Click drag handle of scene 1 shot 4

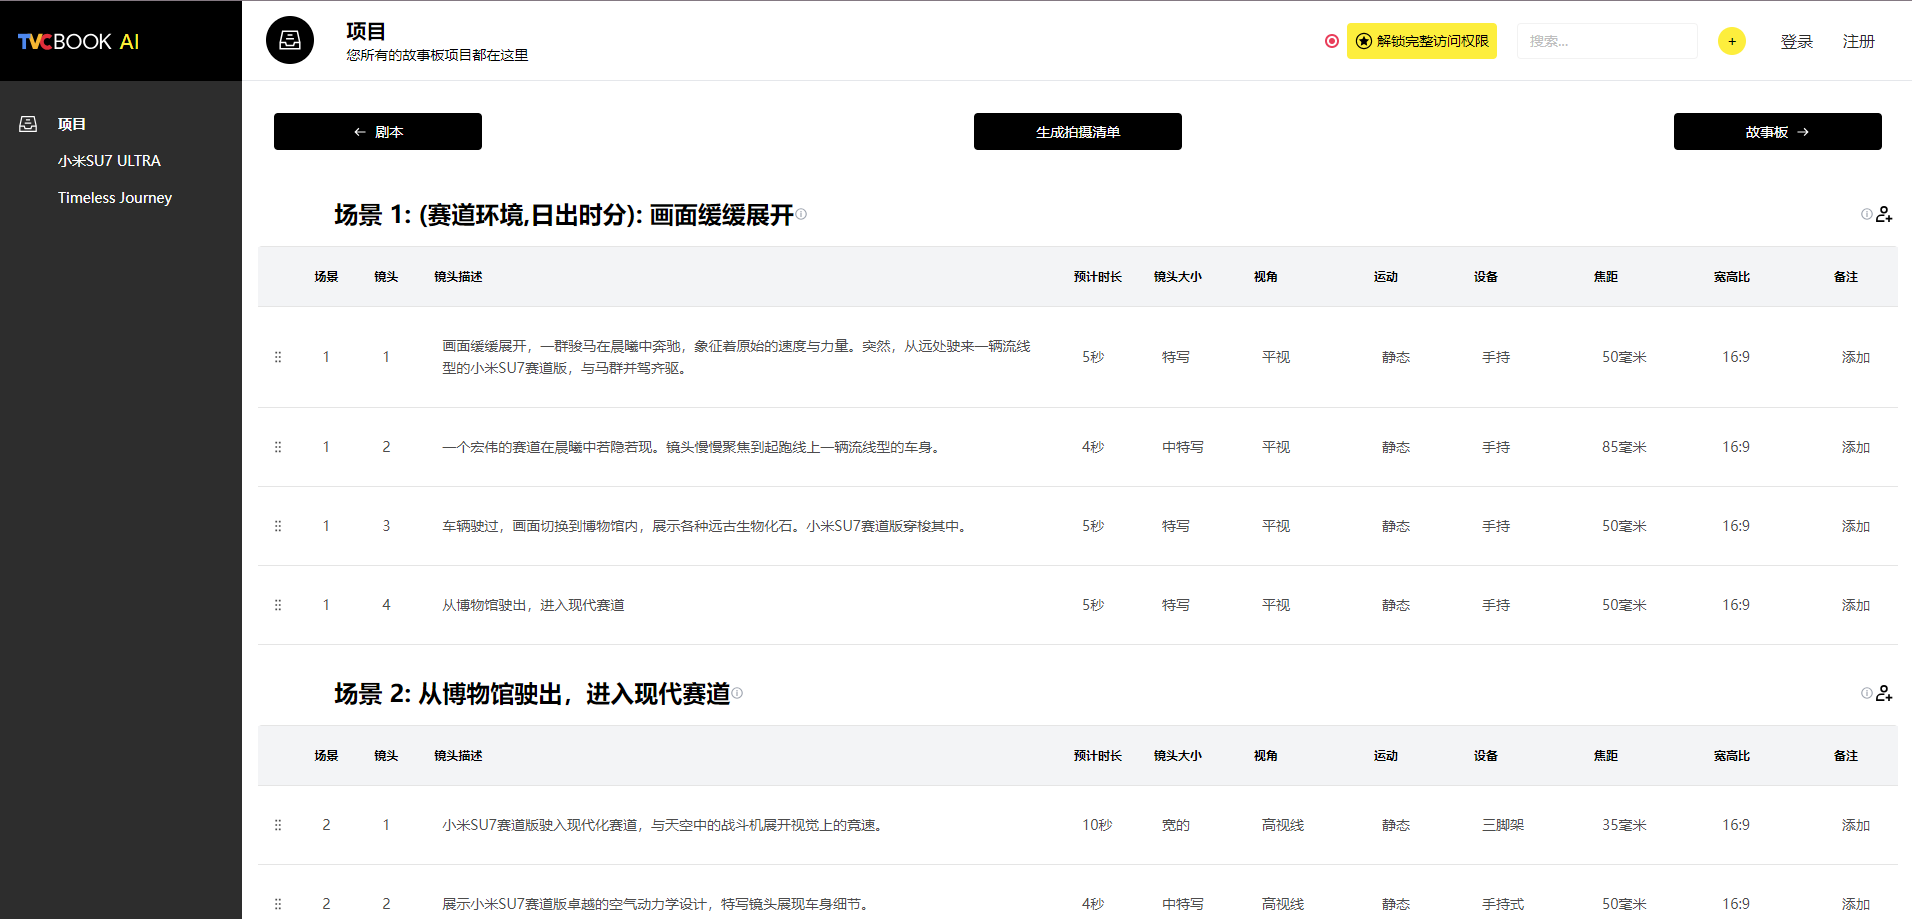click(278, 605)
